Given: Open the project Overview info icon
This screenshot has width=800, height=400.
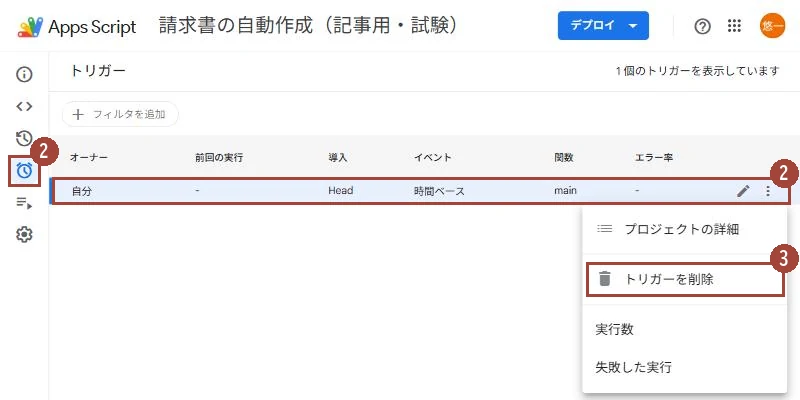Looking at the screenshot, I should pos(24,74).
